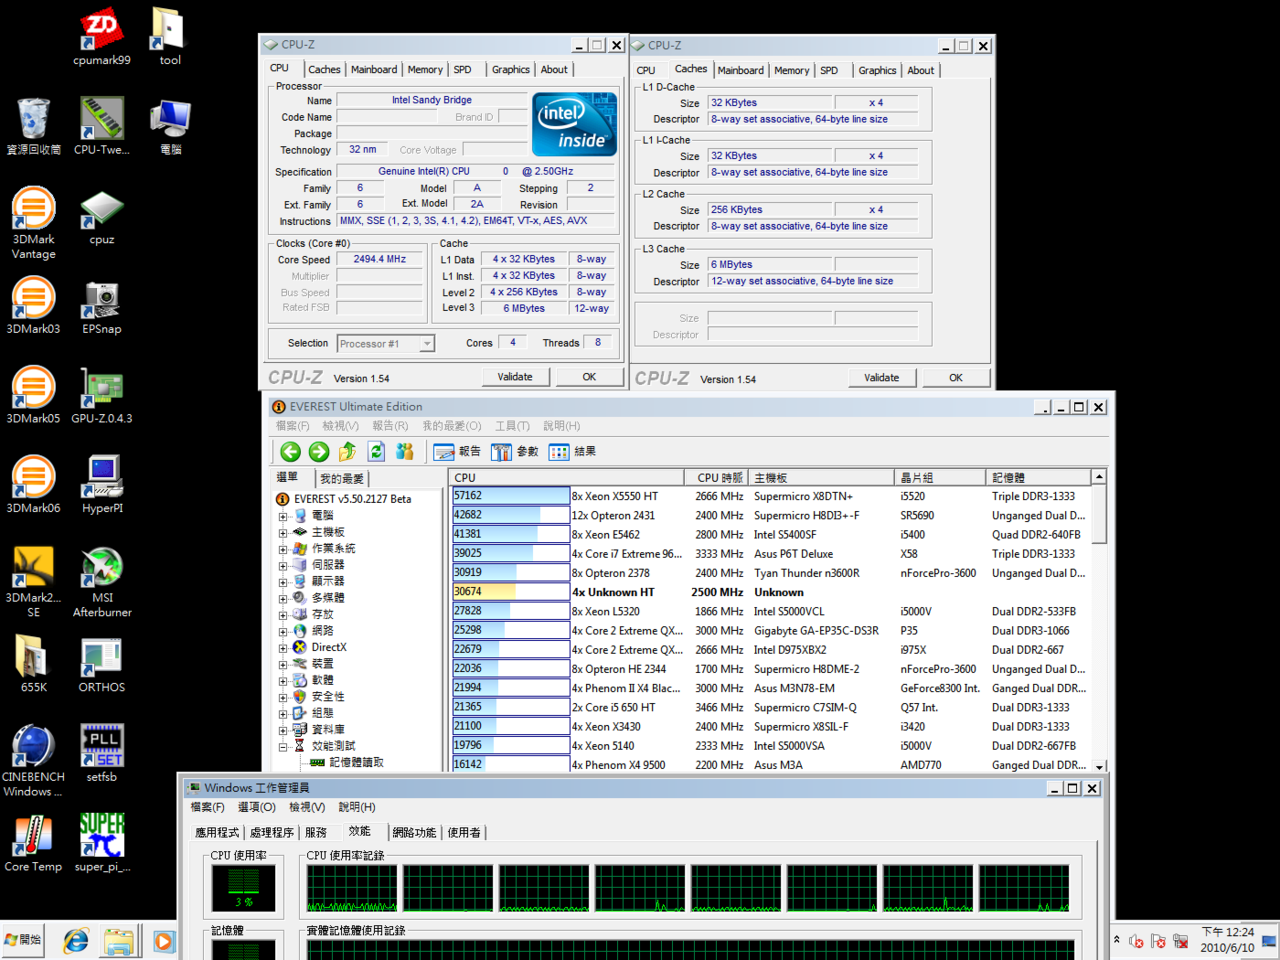1280x960 pixels.
Task: Open the 報告 report toolbar button
Action: pos(457,452)
